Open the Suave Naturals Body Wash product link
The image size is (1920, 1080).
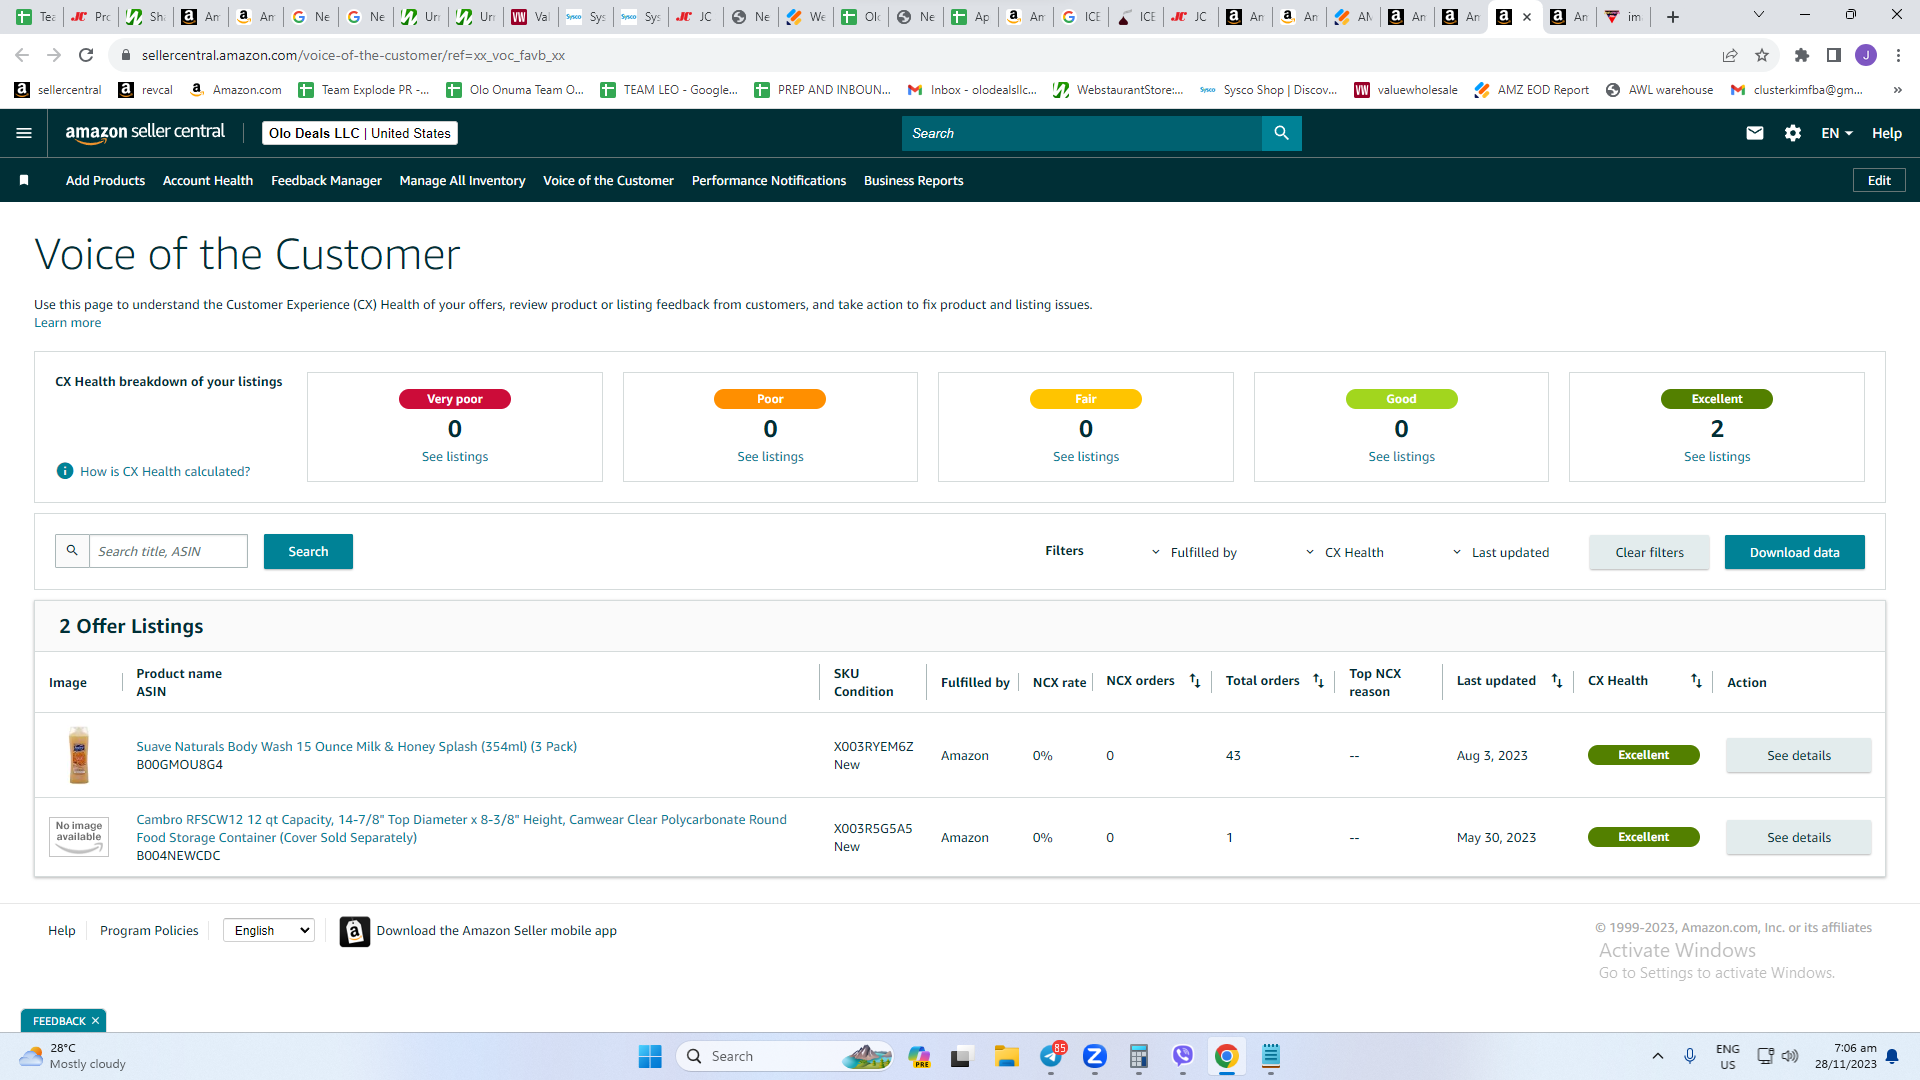pos(356,746)
